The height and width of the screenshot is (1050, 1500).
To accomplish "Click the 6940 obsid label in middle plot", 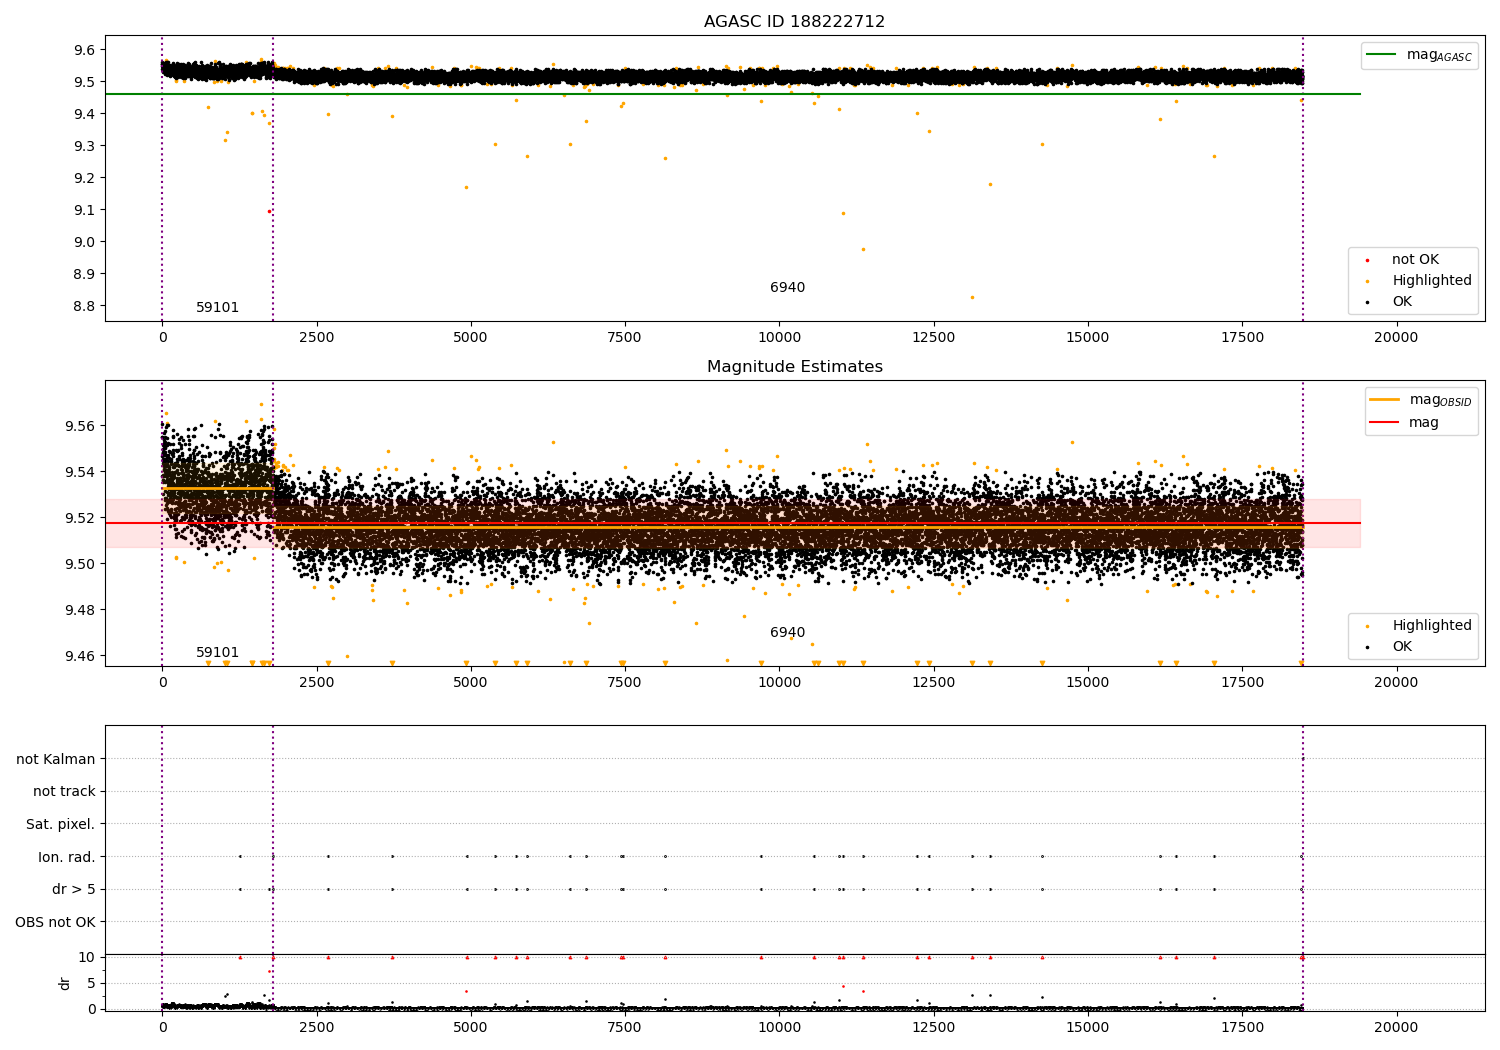I will pyautogui.click(x=787, y=633).
